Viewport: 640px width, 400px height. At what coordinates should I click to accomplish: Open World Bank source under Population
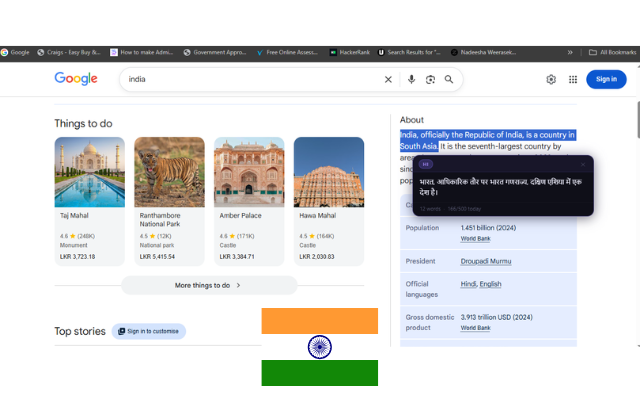click(x=476, y=239)
